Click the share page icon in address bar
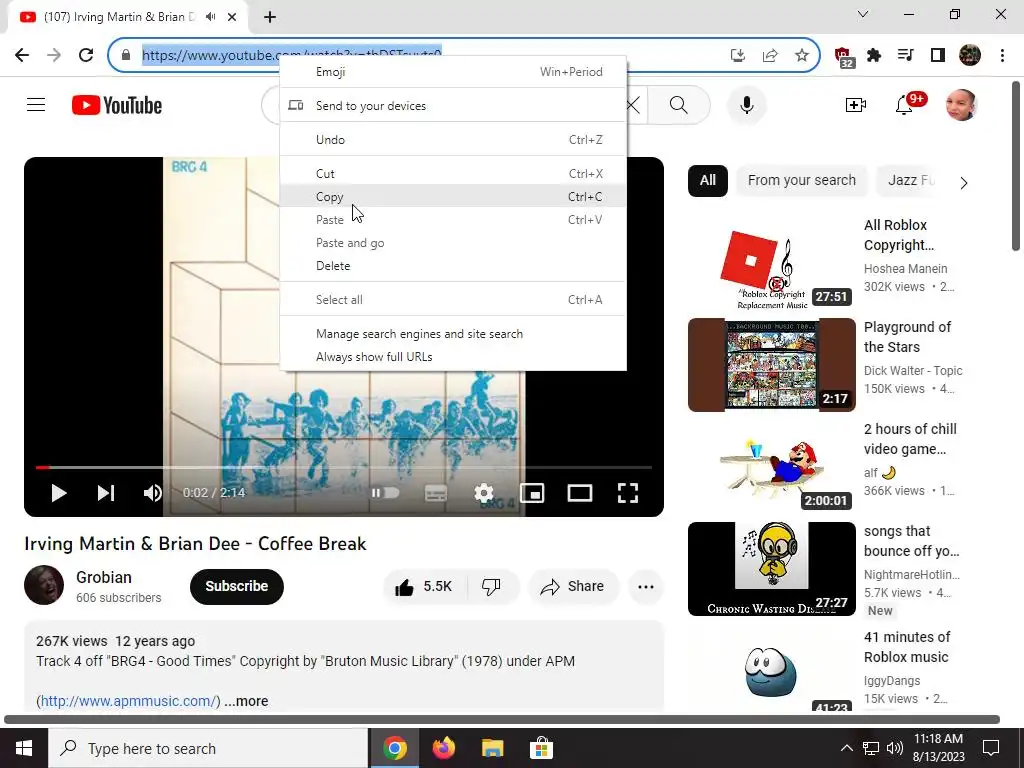Viewport: 1024px width, 768px height. coord(770,55)
